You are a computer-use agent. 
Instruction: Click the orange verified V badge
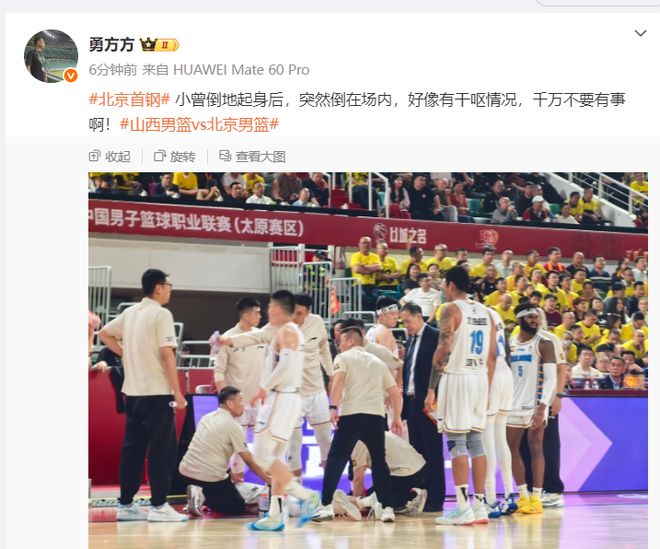pos(70,76)
